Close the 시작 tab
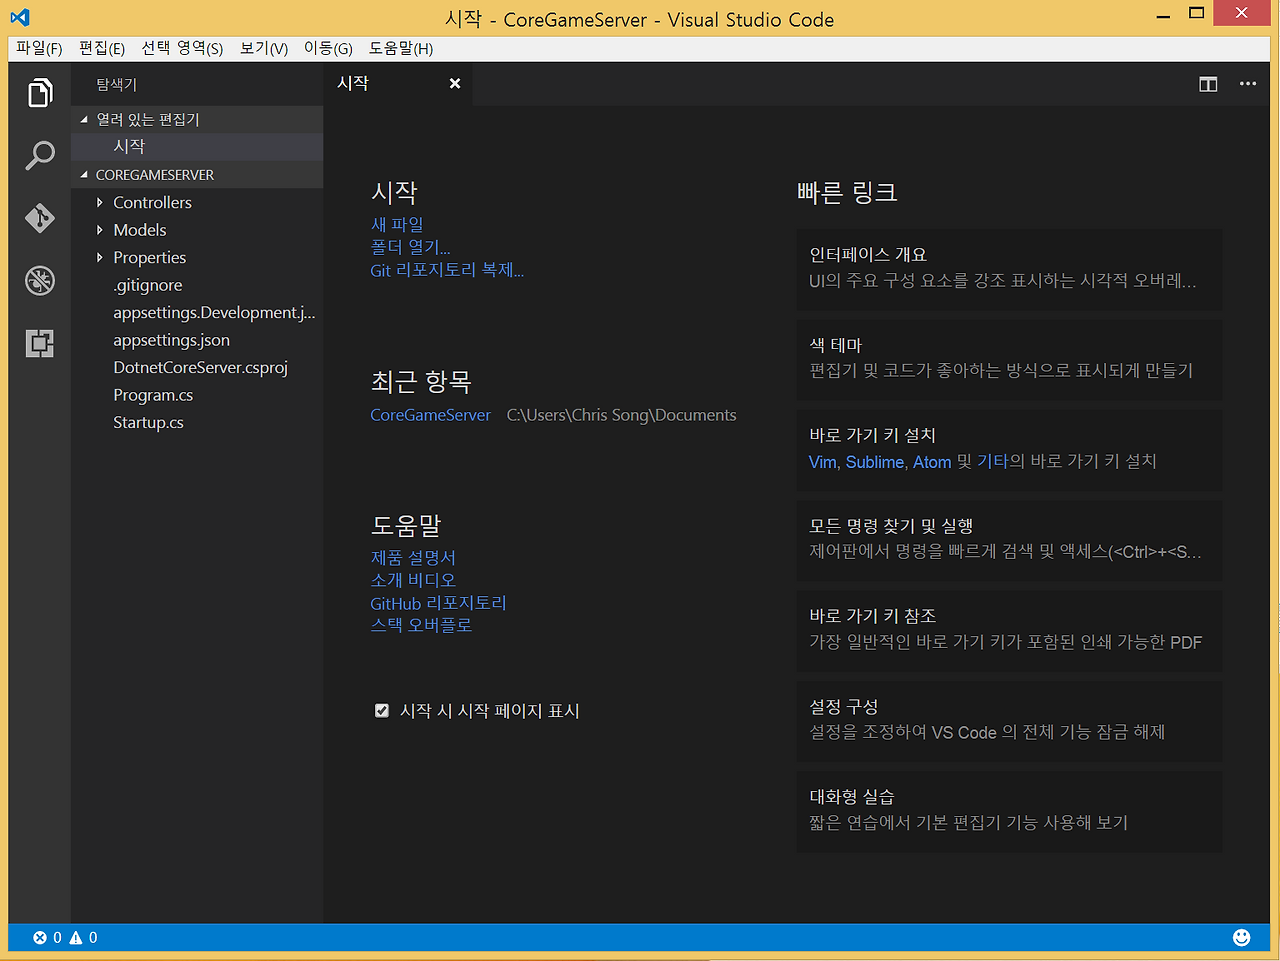This screenshot has width=1280, height=961. (x=455, y=83)
